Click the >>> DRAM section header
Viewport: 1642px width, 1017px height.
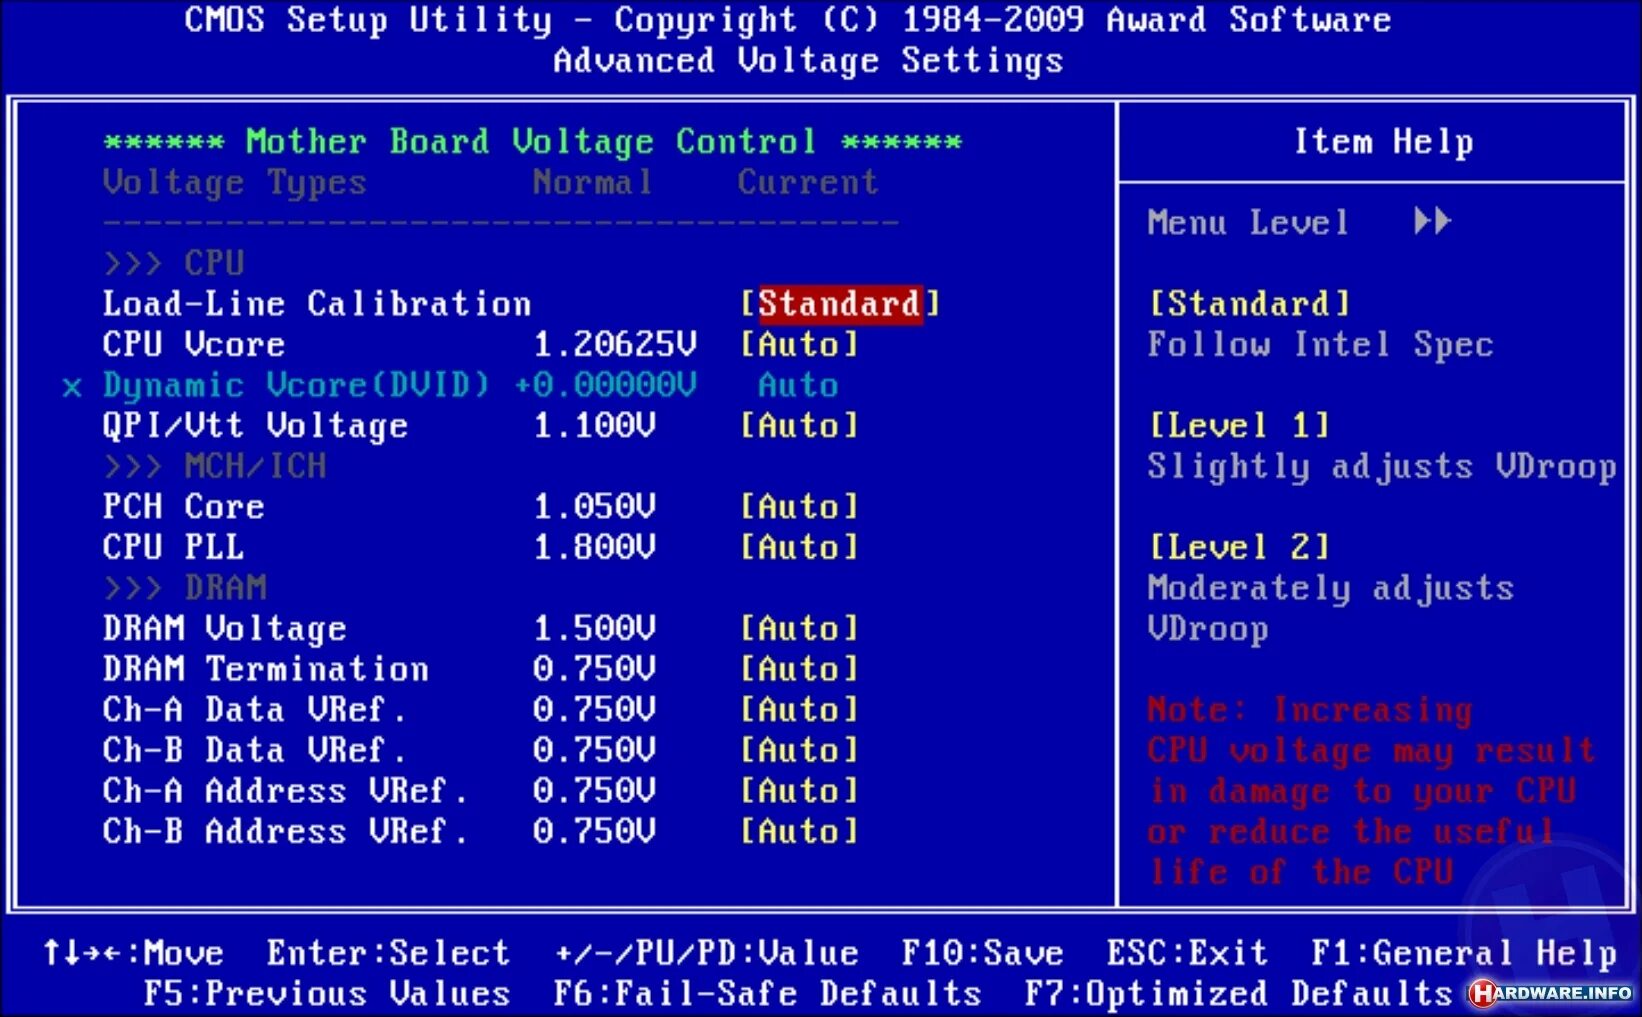(185, 588)
